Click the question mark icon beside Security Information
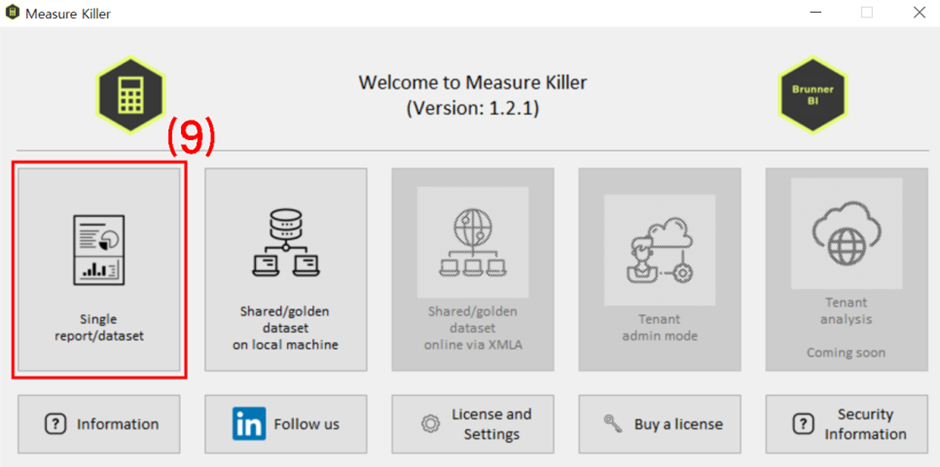The height and width of the screenshot is (467, 940). coord(802,424)
